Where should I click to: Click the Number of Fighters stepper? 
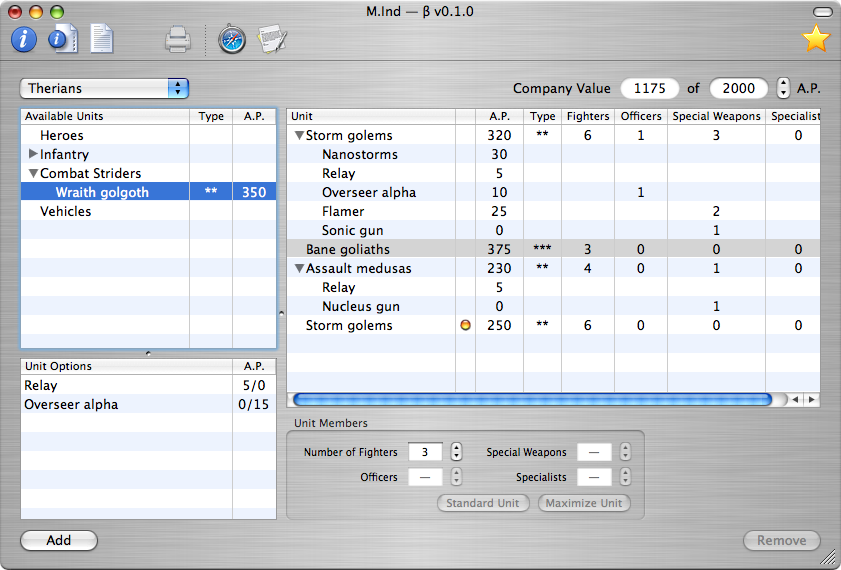click(x=456, y=452)
